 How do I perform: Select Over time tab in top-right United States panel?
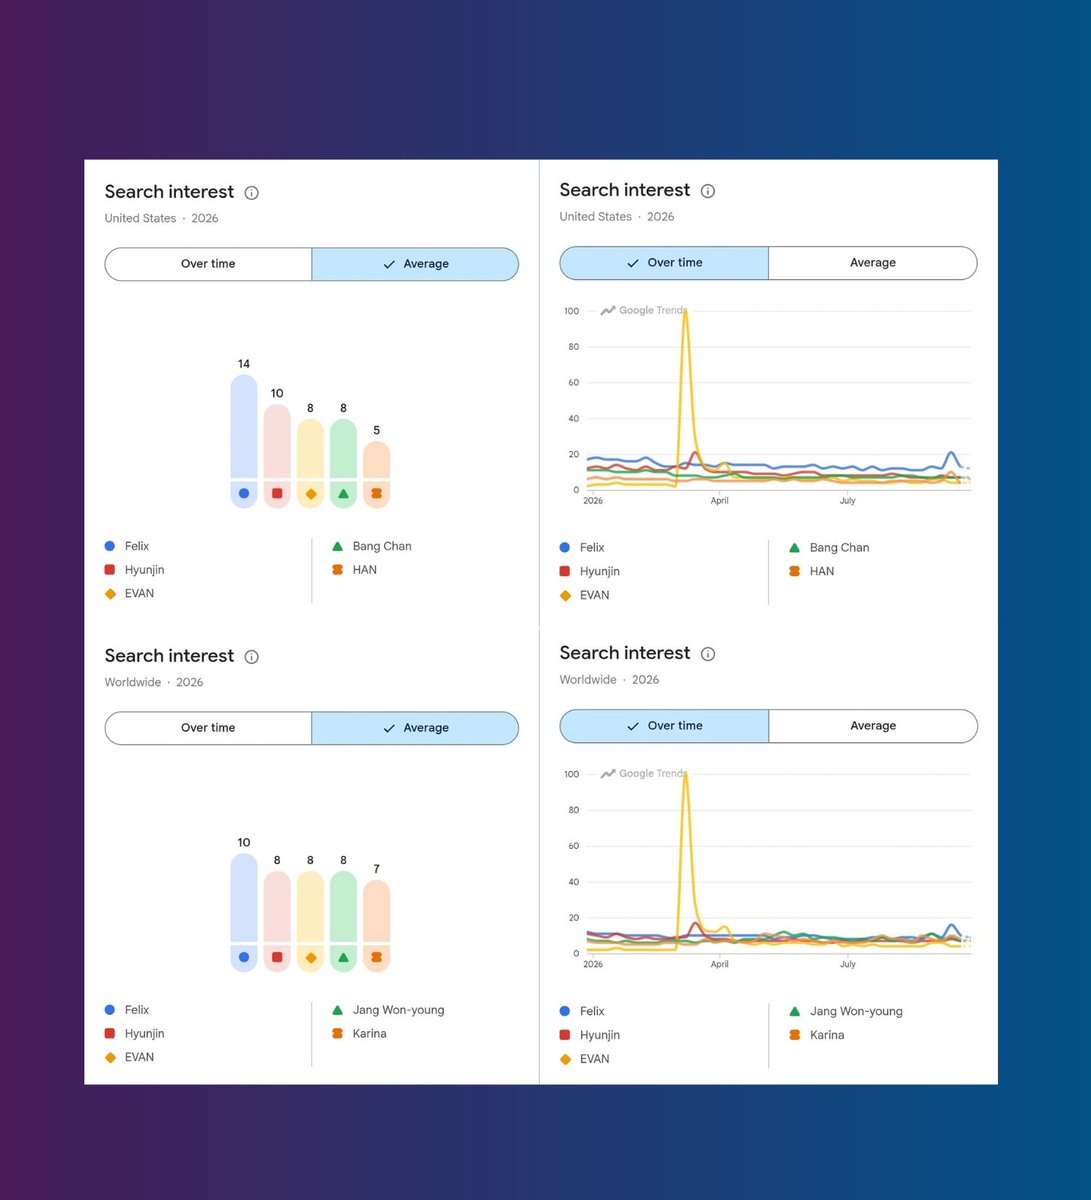[x=664, y=263]
